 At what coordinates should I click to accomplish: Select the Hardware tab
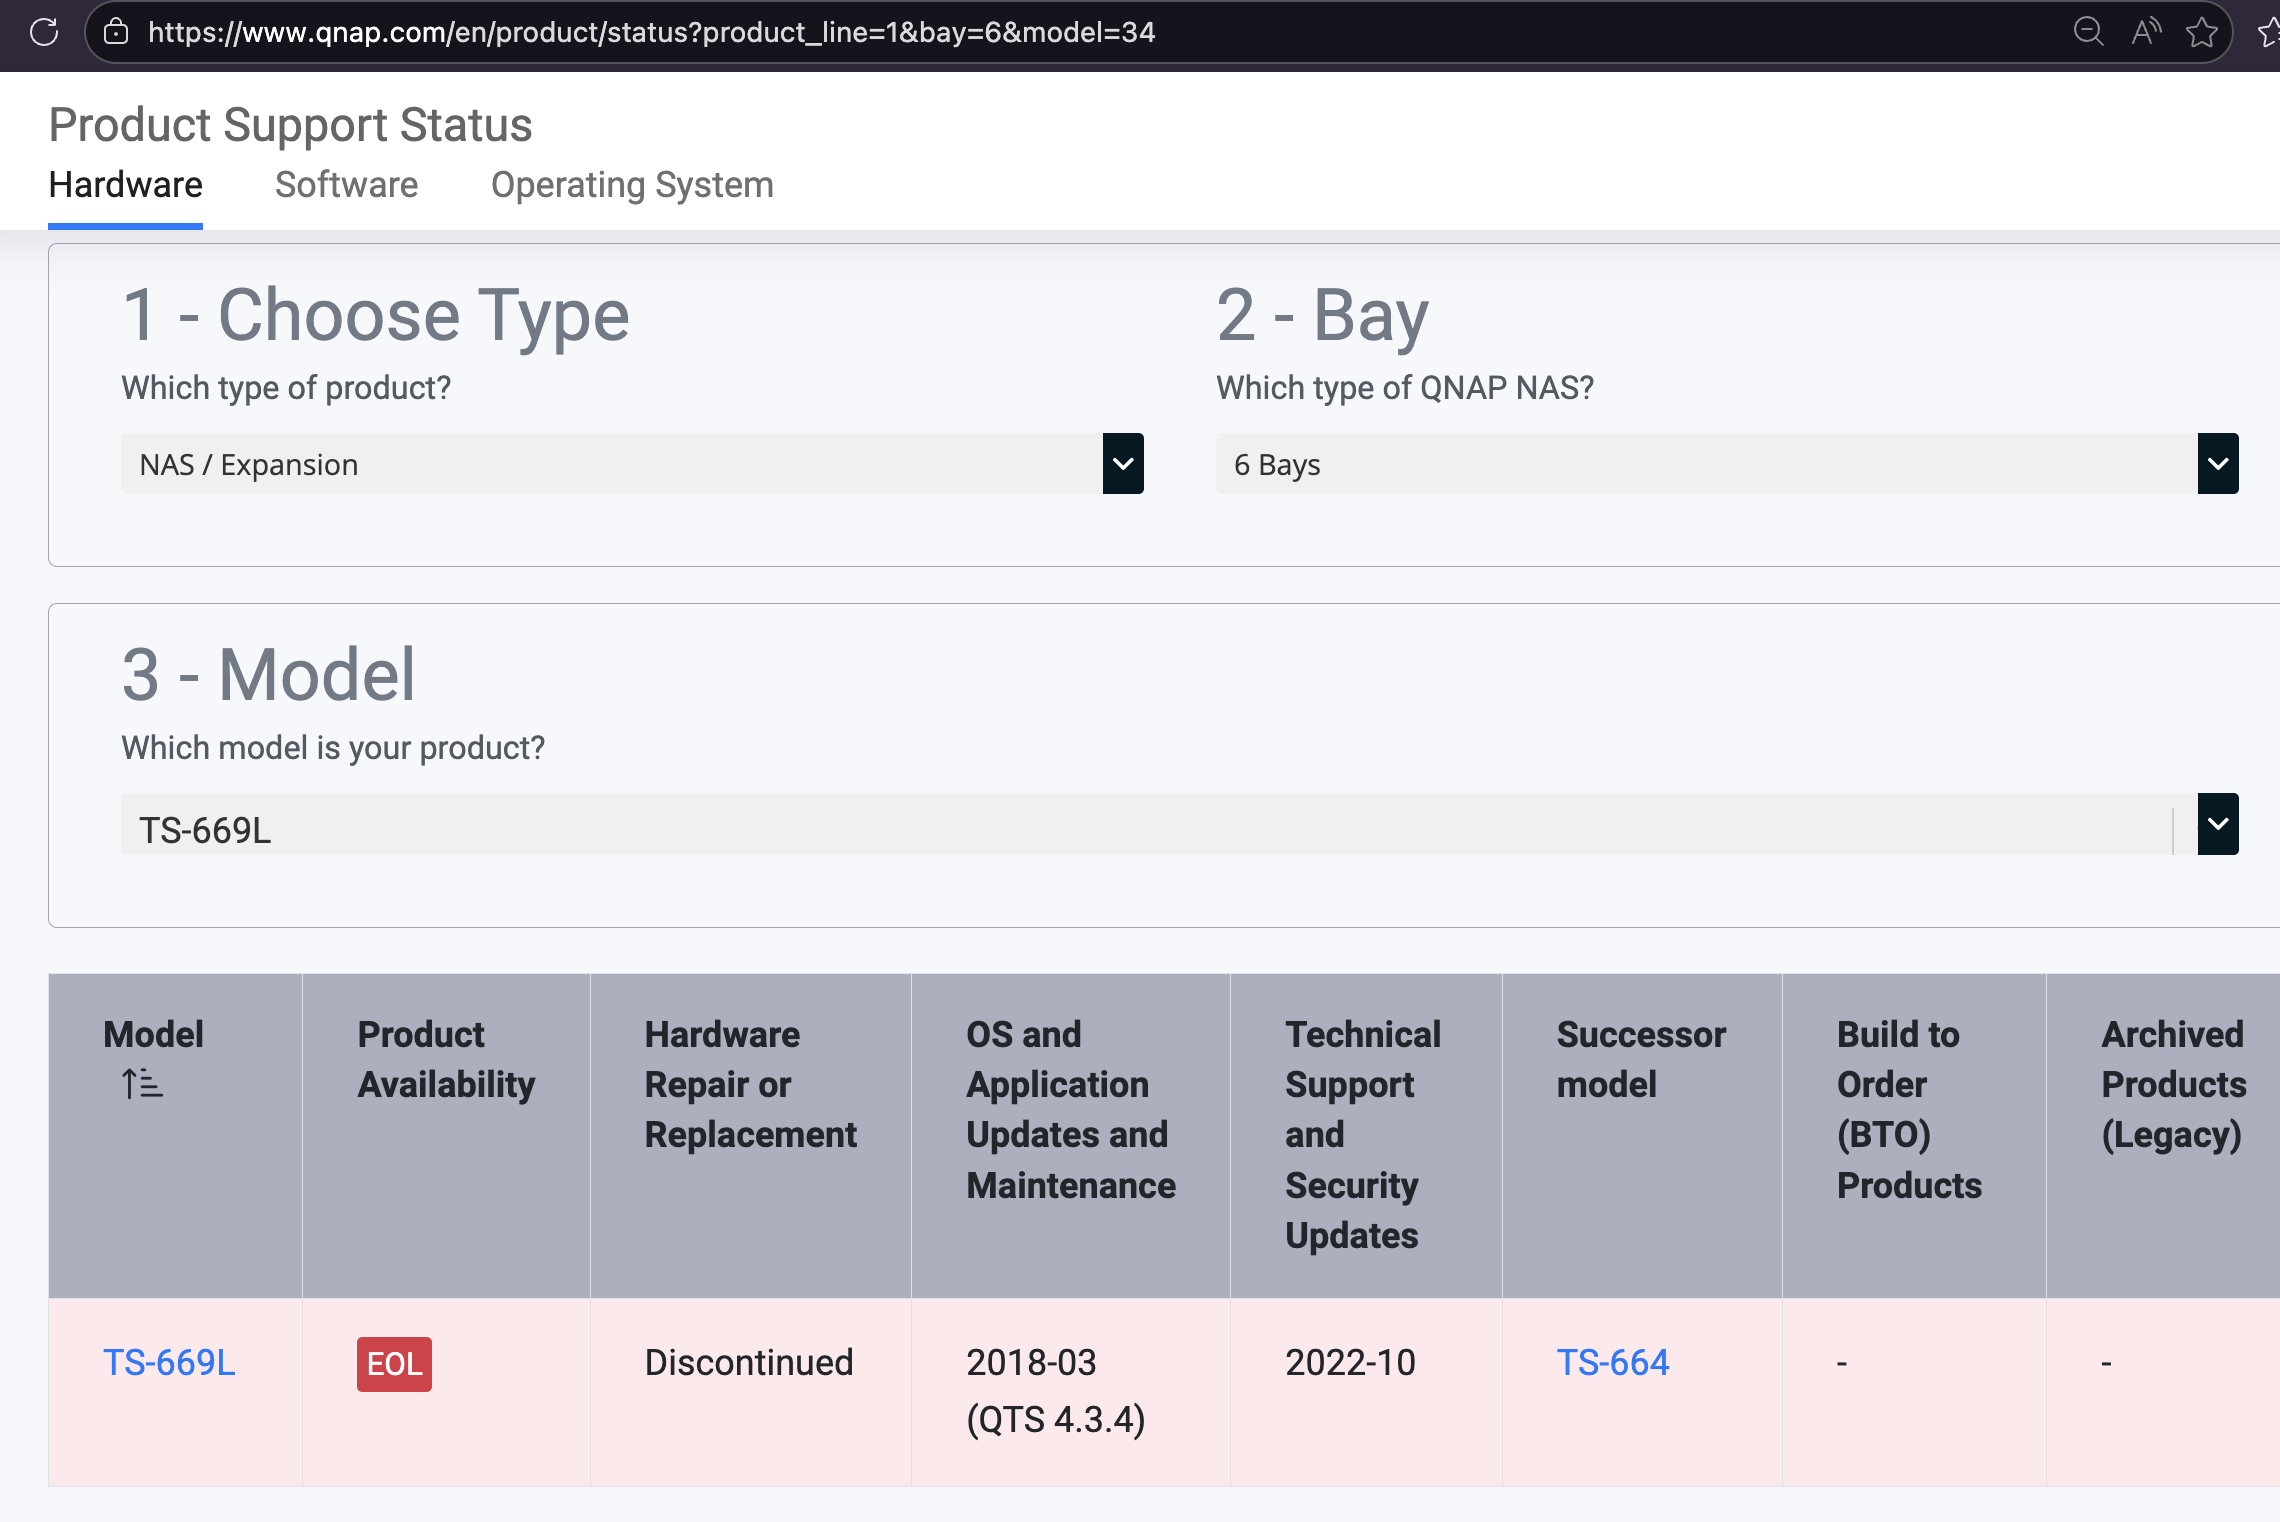(x=125, y=185)
